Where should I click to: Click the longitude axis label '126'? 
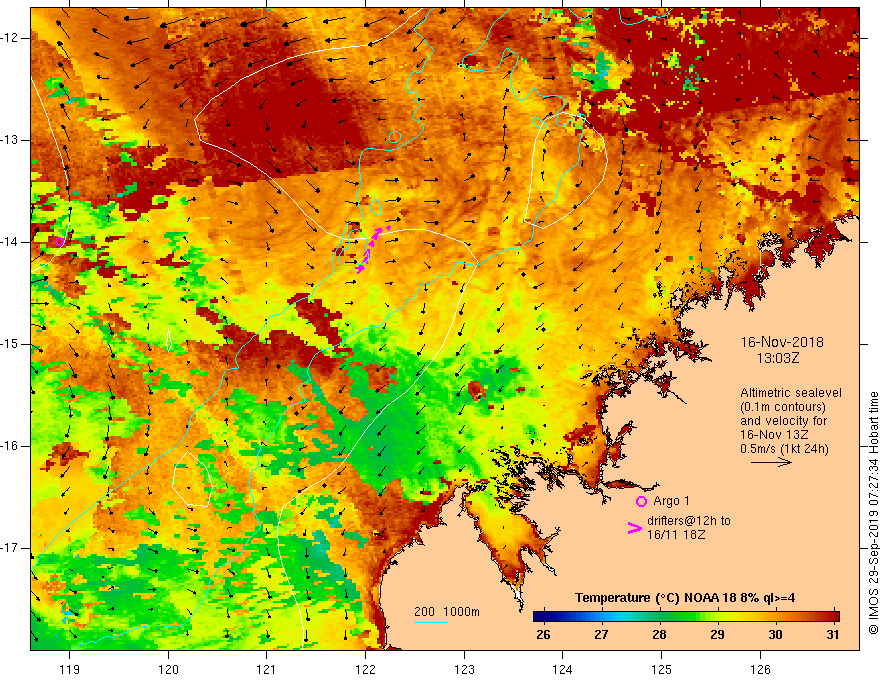(x=760, y=669)
